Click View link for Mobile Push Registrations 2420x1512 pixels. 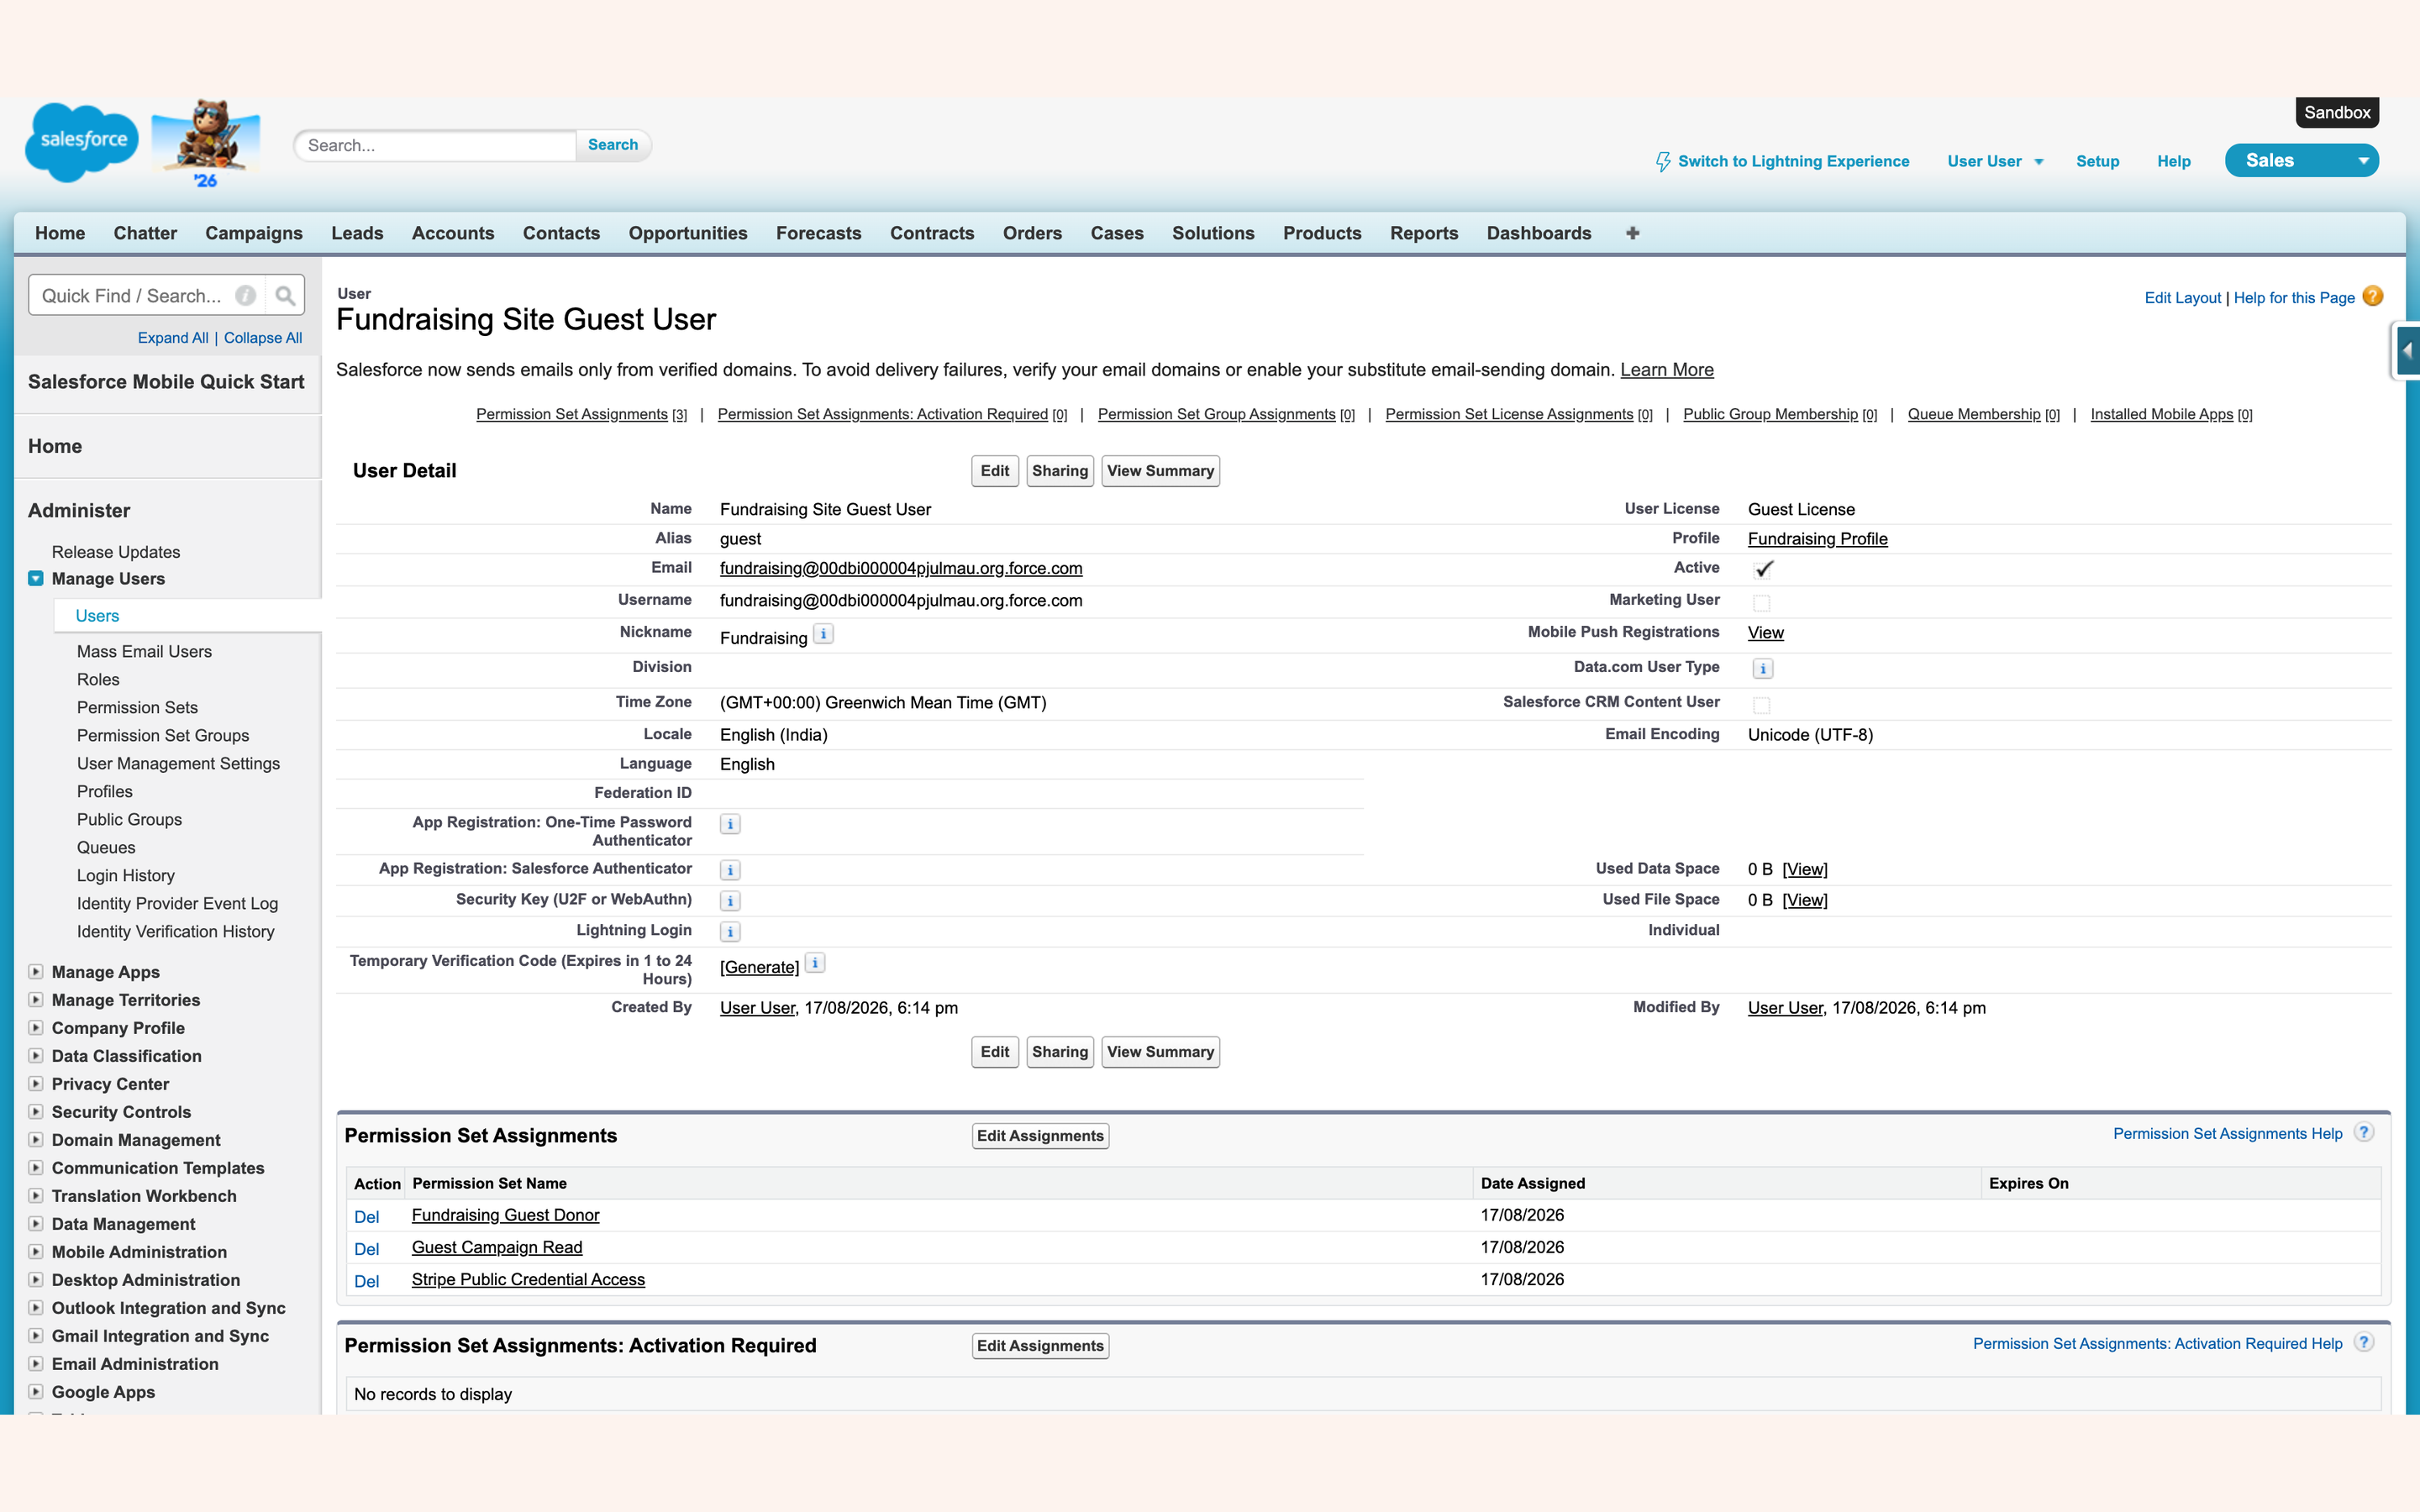[1765, 633]
